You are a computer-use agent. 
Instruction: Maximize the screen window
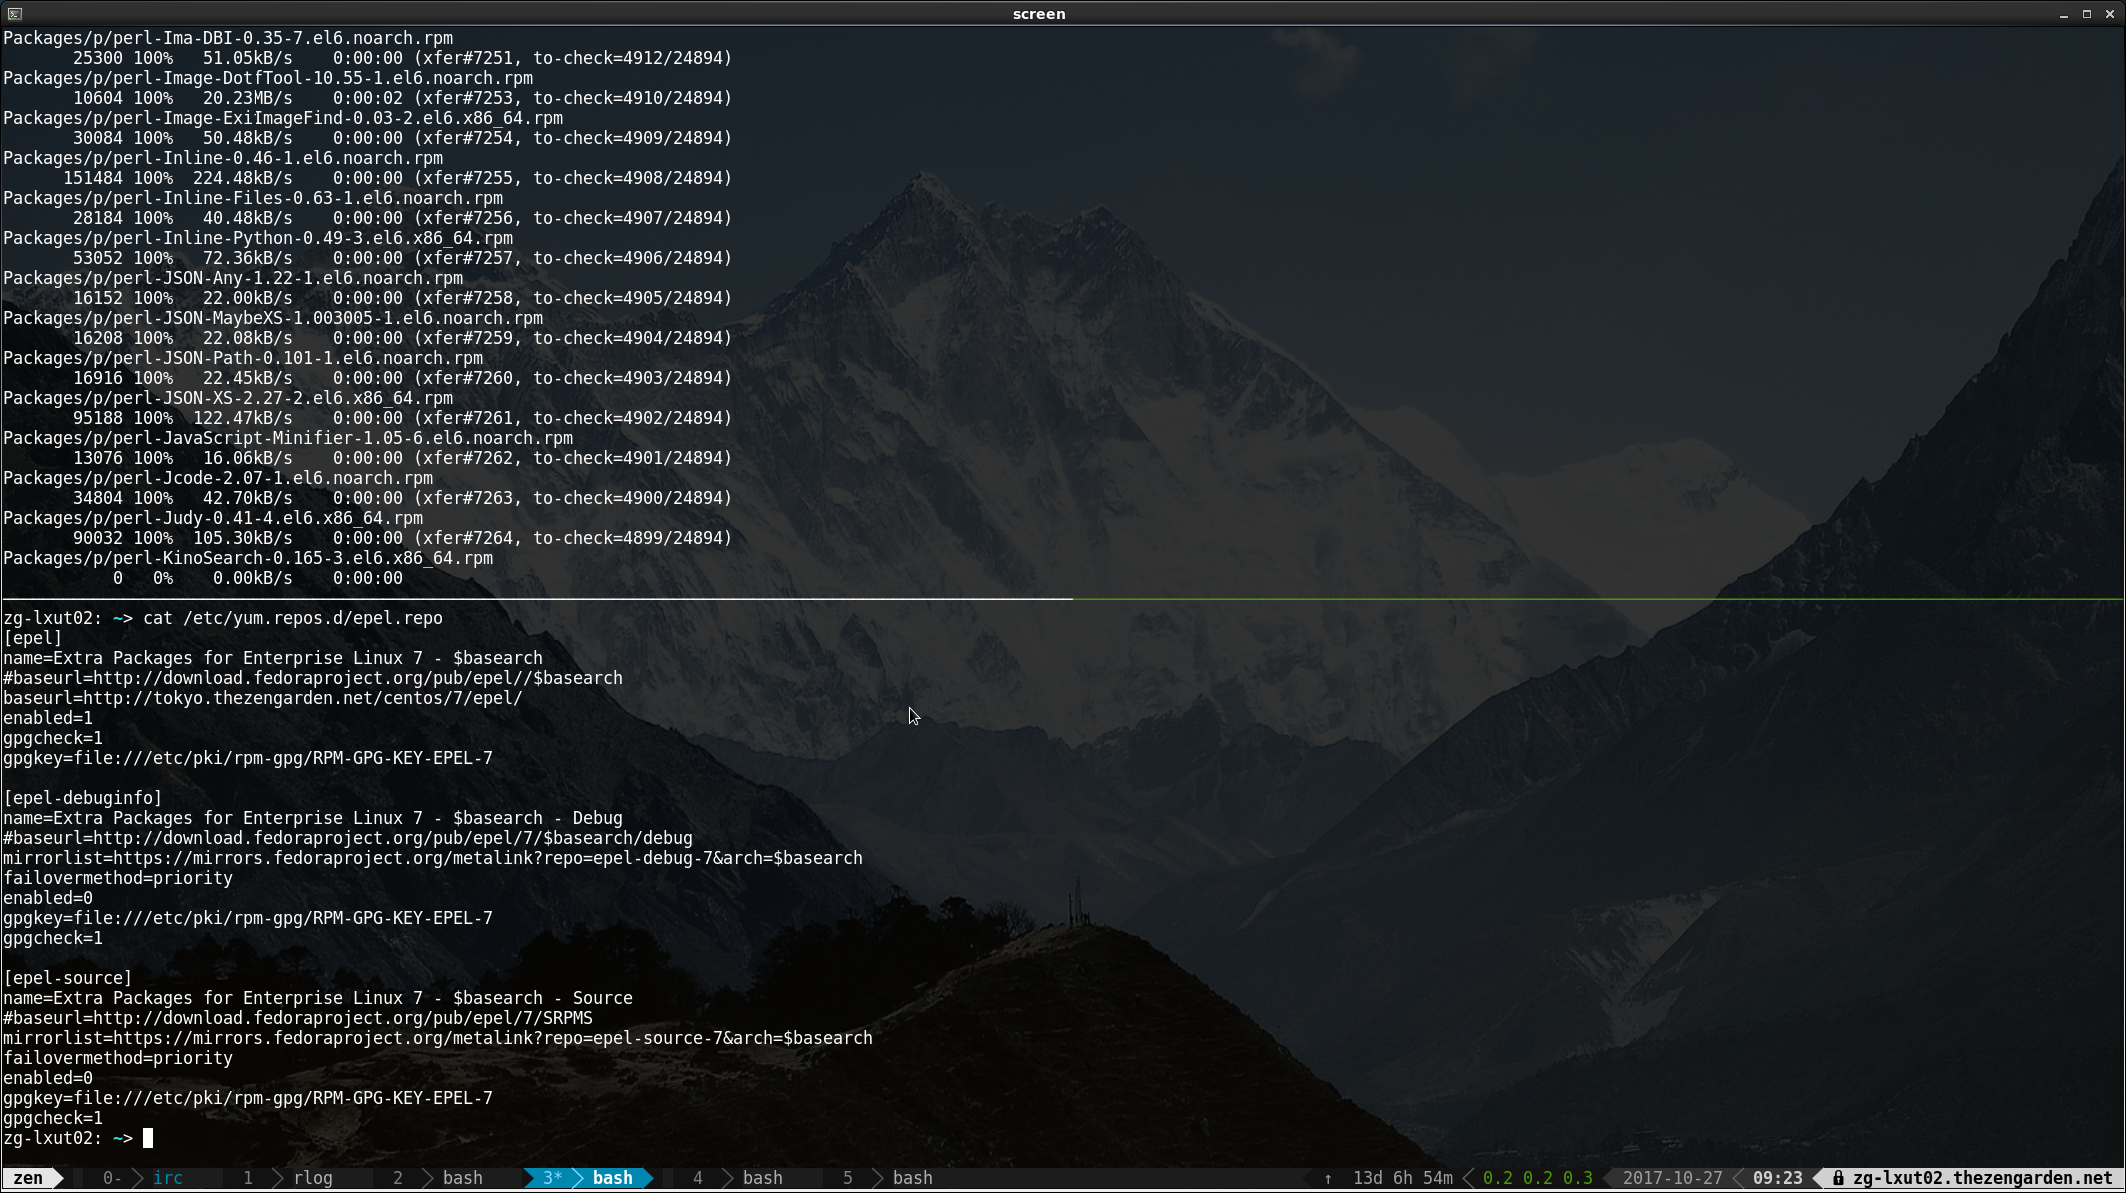click(x=2087, y=14)
